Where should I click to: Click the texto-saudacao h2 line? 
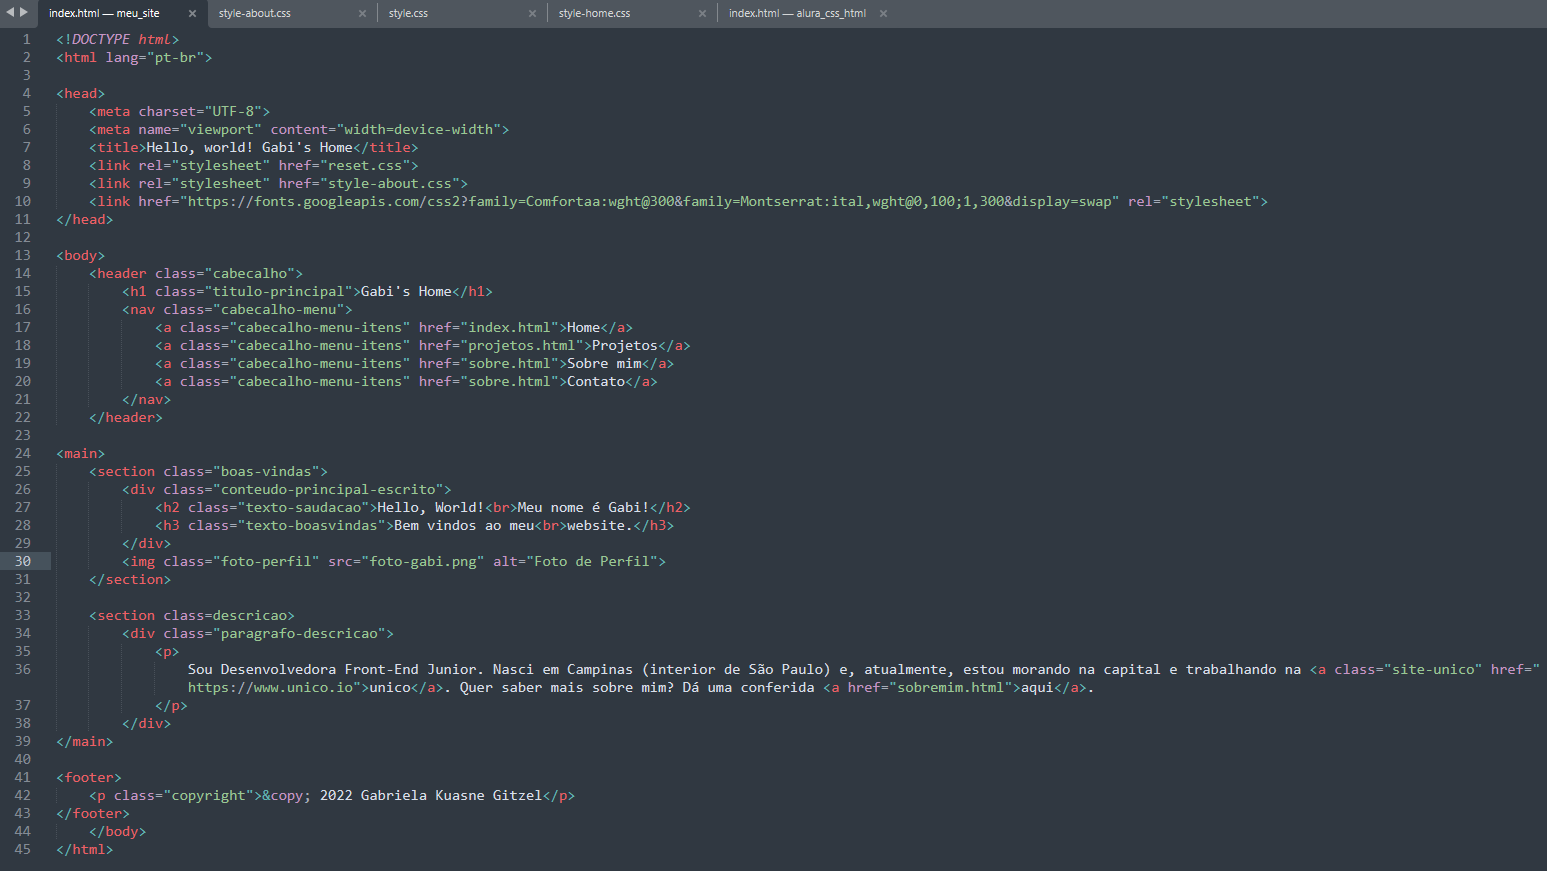click(423, 507)
